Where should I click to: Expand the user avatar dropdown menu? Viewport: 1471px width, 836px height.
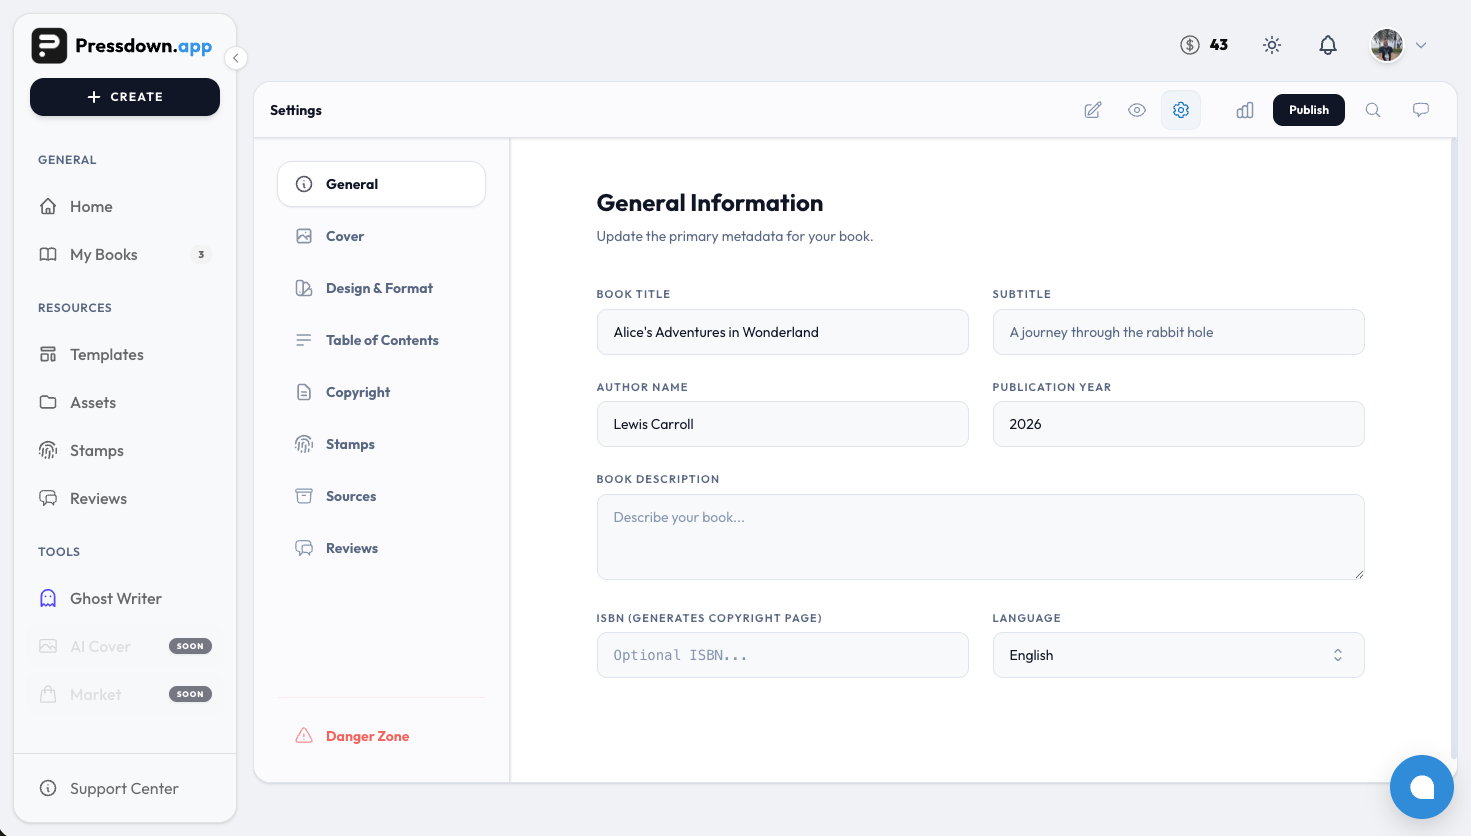pyautogui.click(x=1399, y=45)
